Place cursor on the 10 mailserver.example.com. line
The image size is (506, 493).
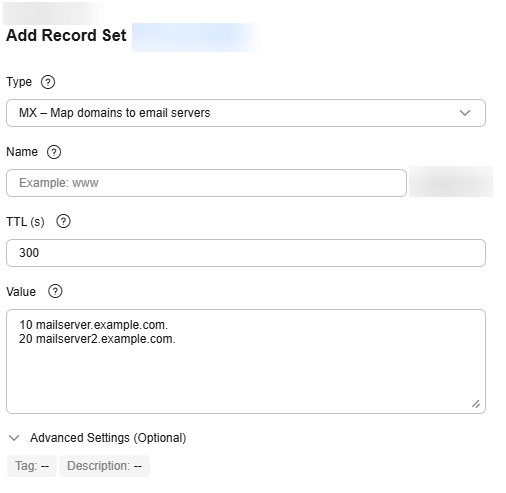click(93, 325)
